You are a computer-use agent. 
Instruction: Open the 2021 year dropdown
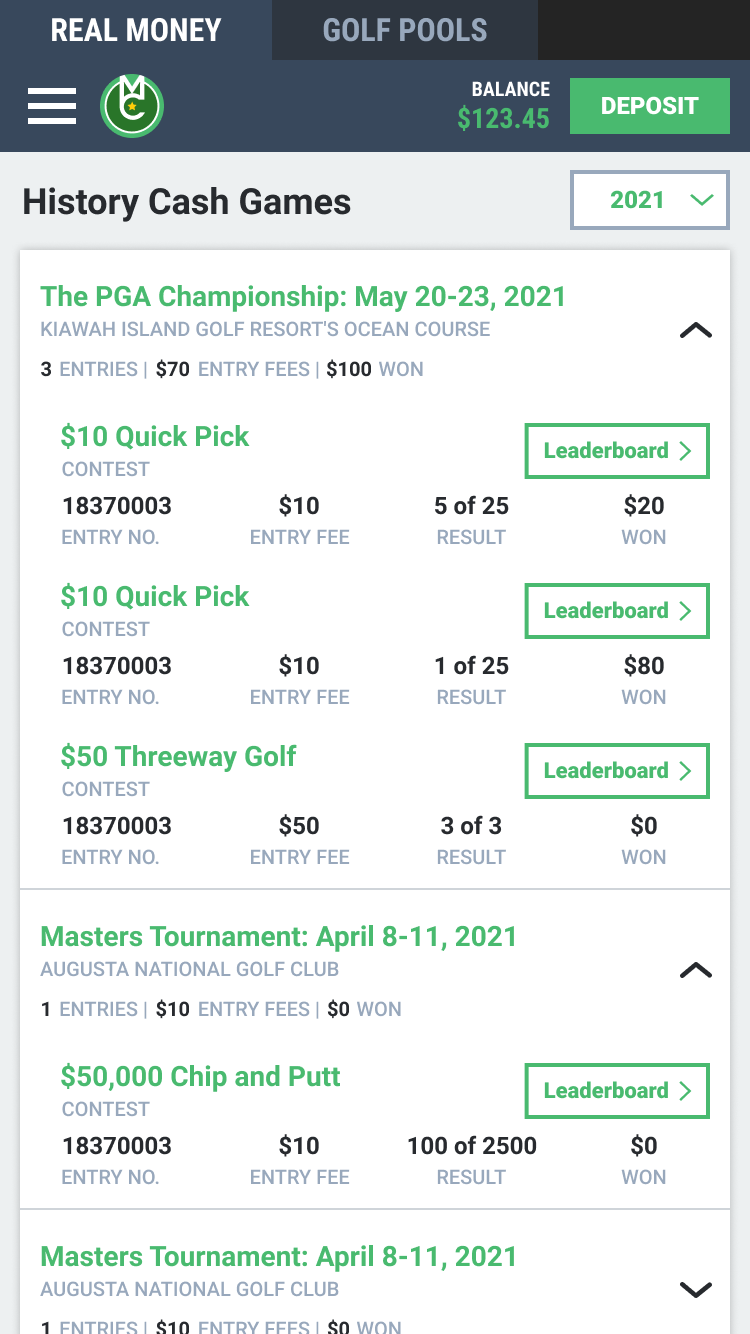pyautogui.click(x=650, y=200)
